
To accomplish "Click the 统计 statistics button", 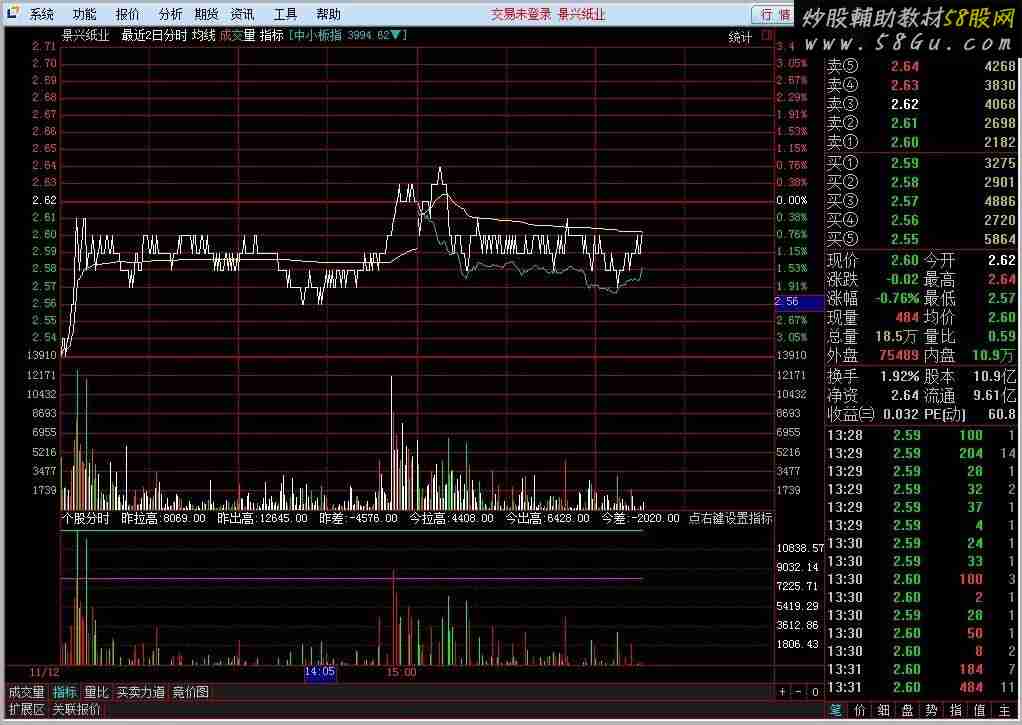I will (741, 37).
